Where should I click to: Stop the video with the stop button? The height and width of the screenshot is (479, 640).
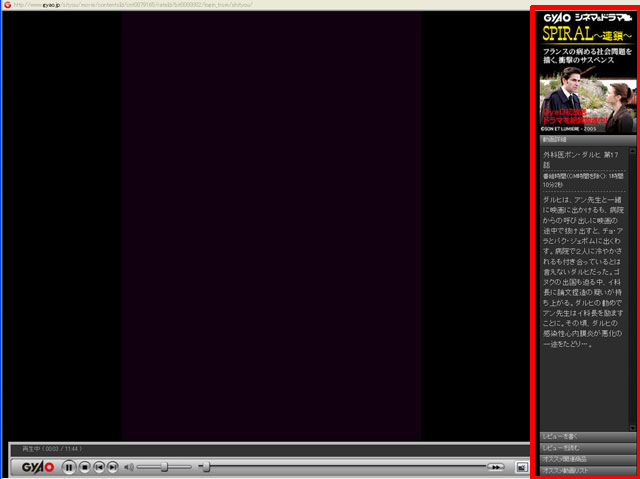pyautogui.click(x=84, y=467)
